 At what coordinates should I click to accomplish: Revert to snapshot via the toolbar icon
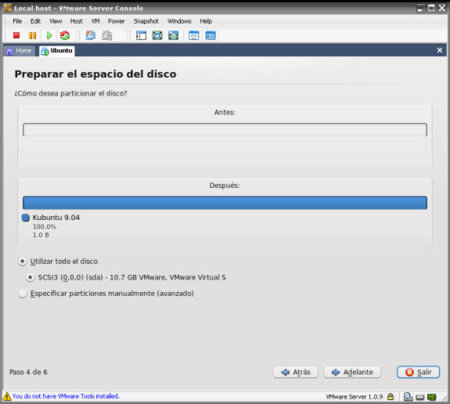pyautogui.click(x=107, y=35)
